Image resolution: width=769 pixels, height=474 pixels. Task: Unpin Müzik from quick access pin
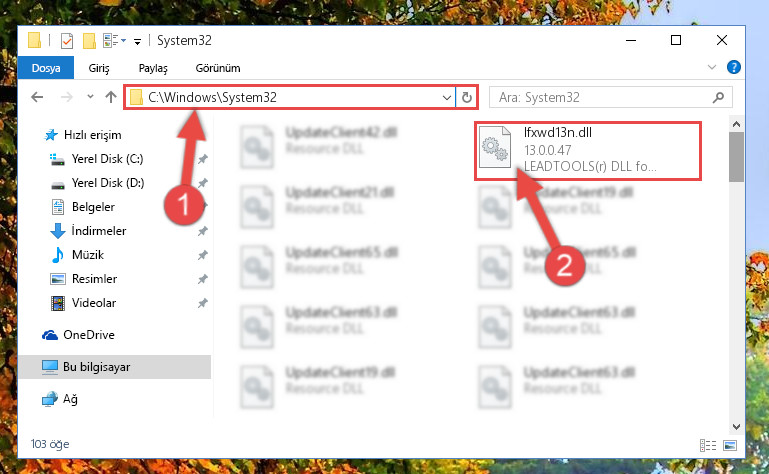coord(202,255)
